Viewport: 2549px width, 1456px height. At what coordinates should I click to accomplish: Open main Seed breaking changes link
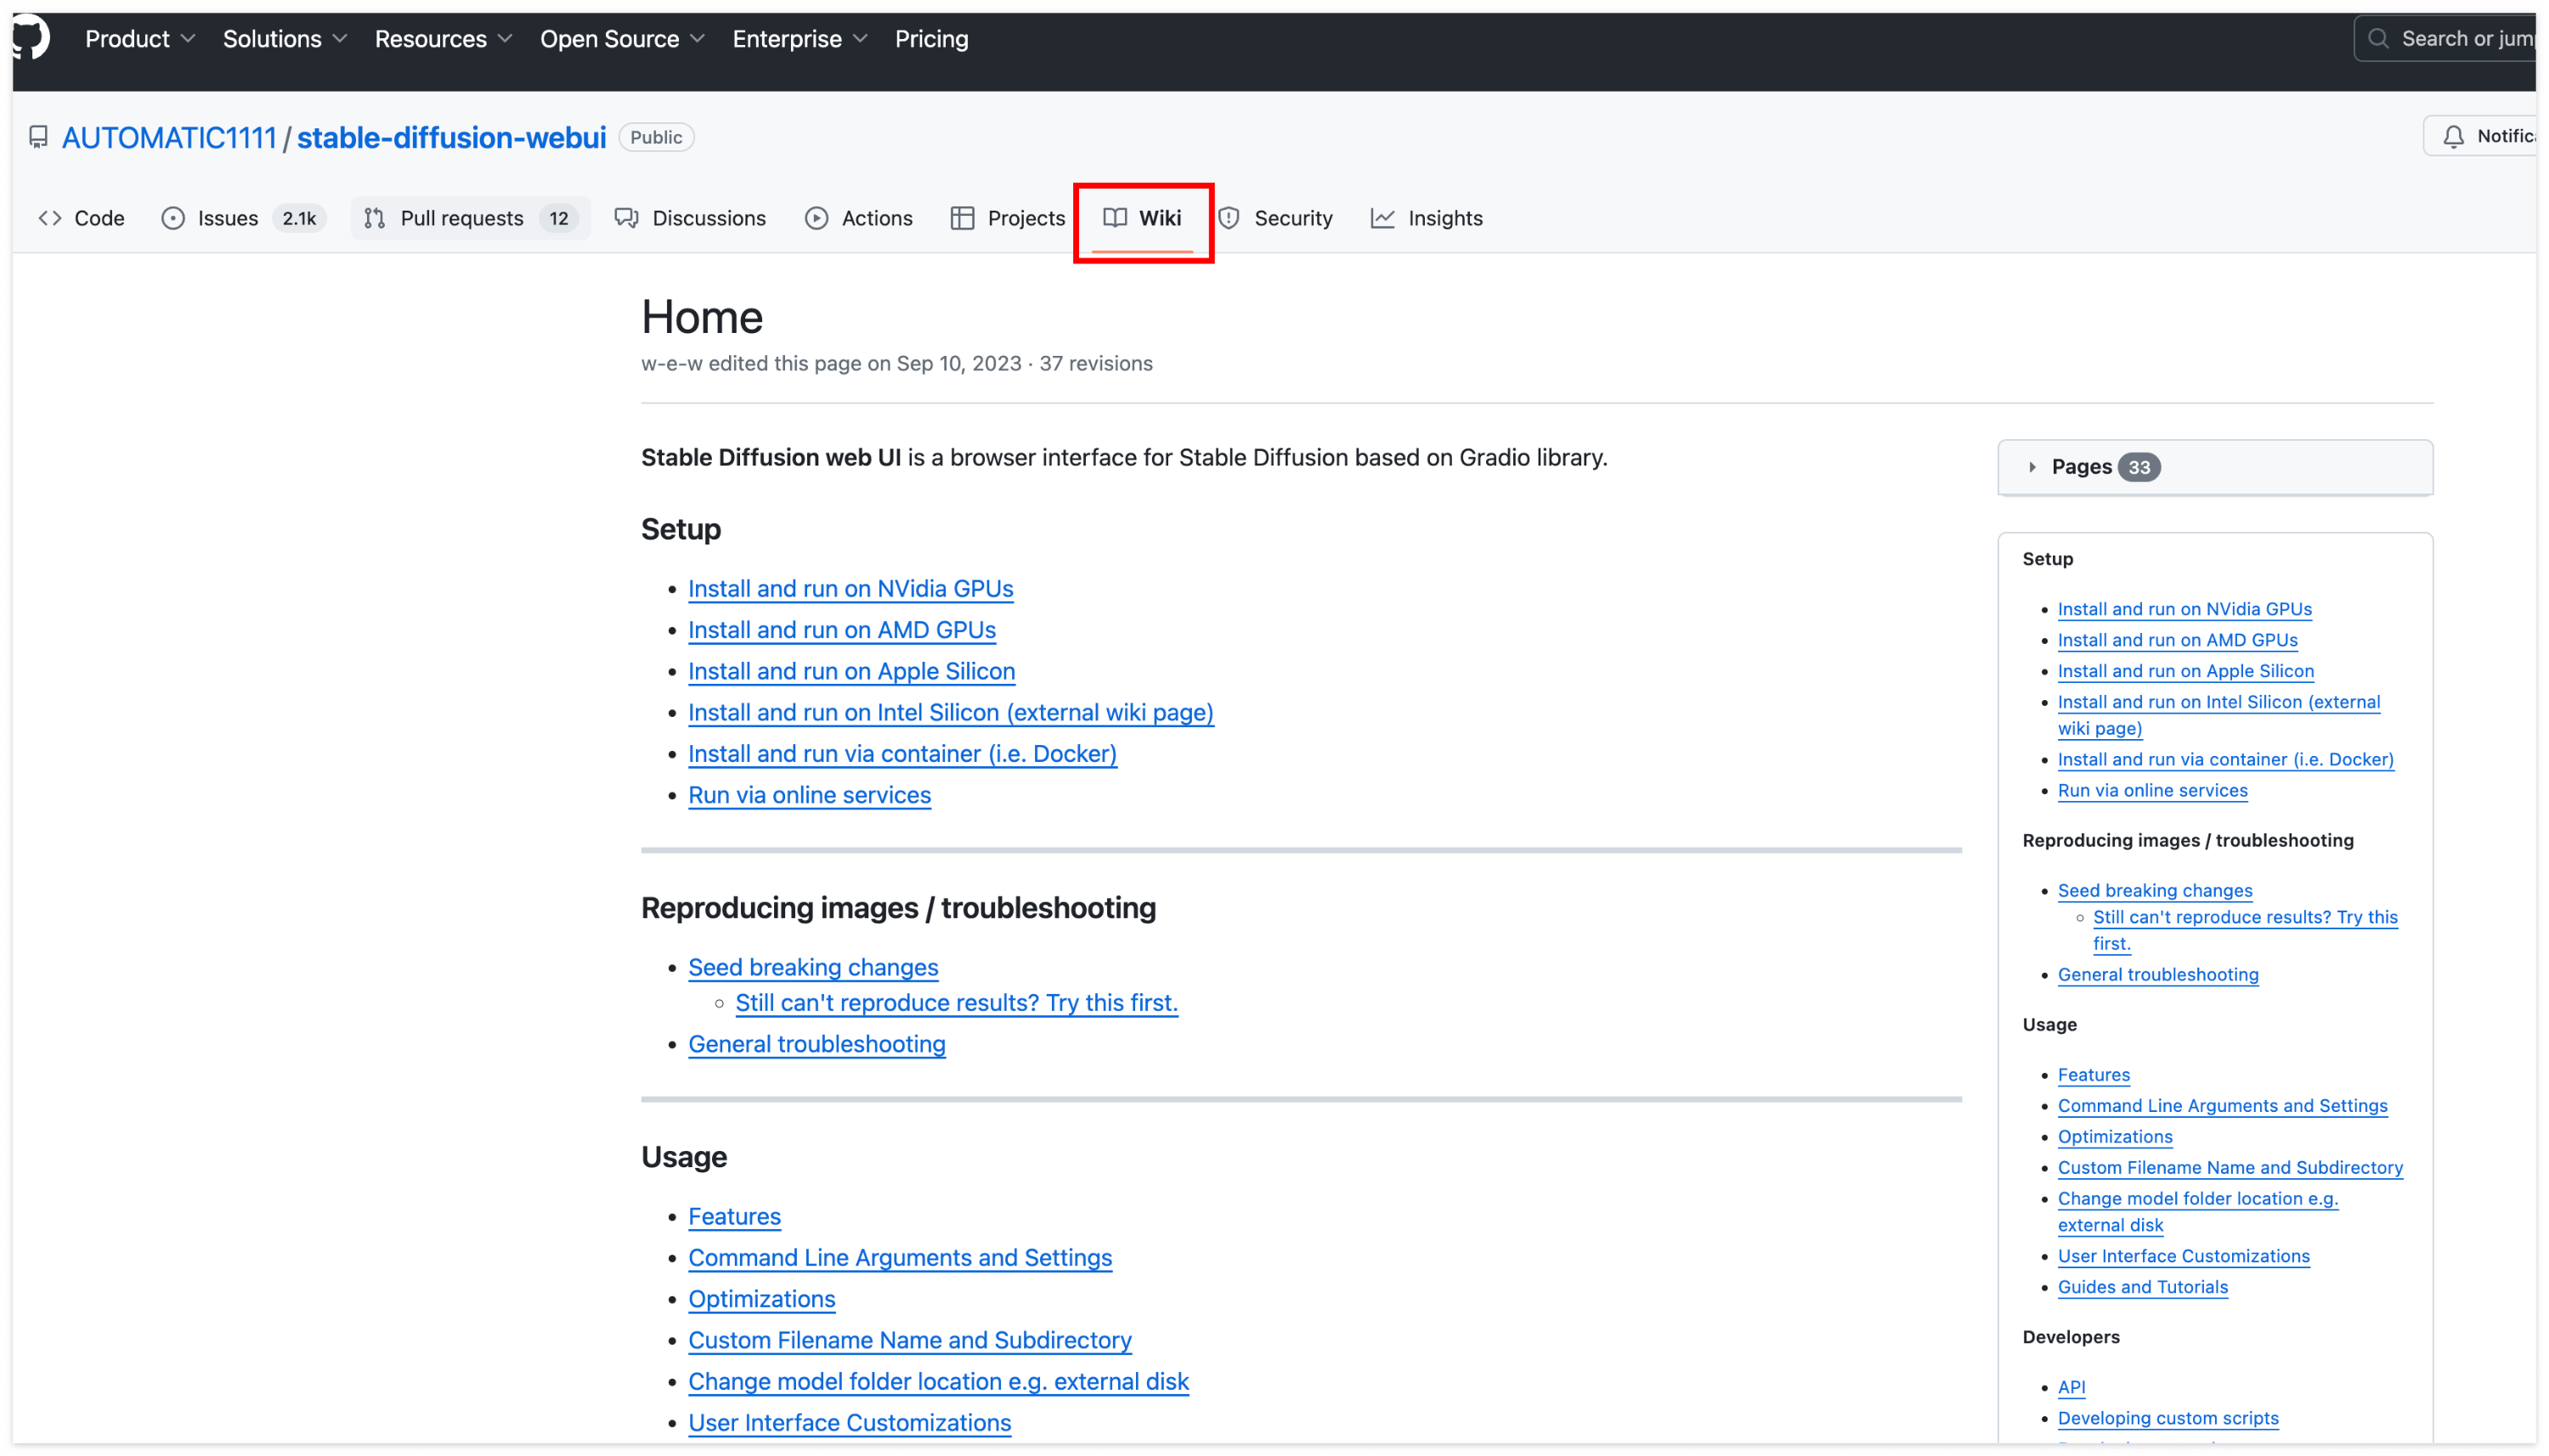[813, 967]
